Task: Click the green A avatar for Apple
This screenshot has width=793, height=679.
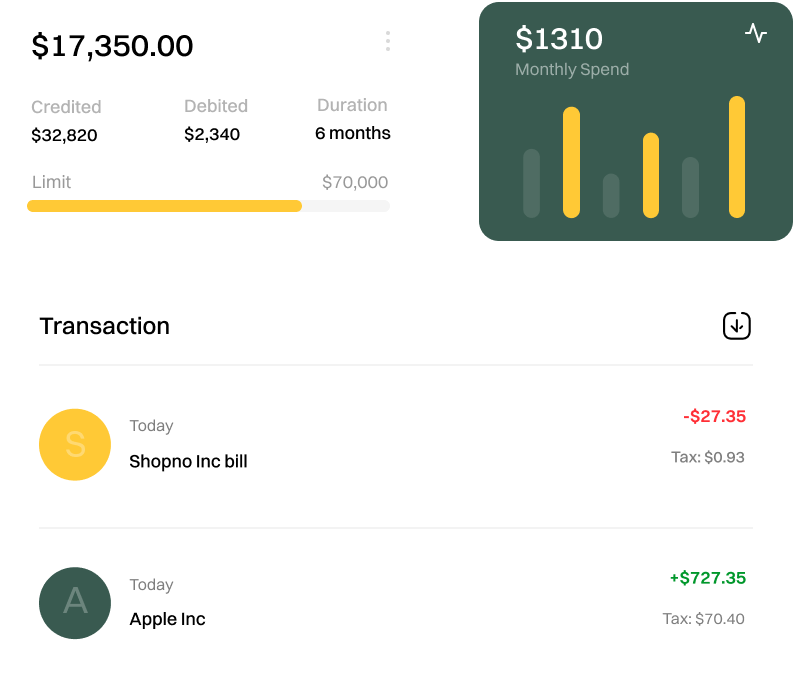Action: click(x=75, y=603)
